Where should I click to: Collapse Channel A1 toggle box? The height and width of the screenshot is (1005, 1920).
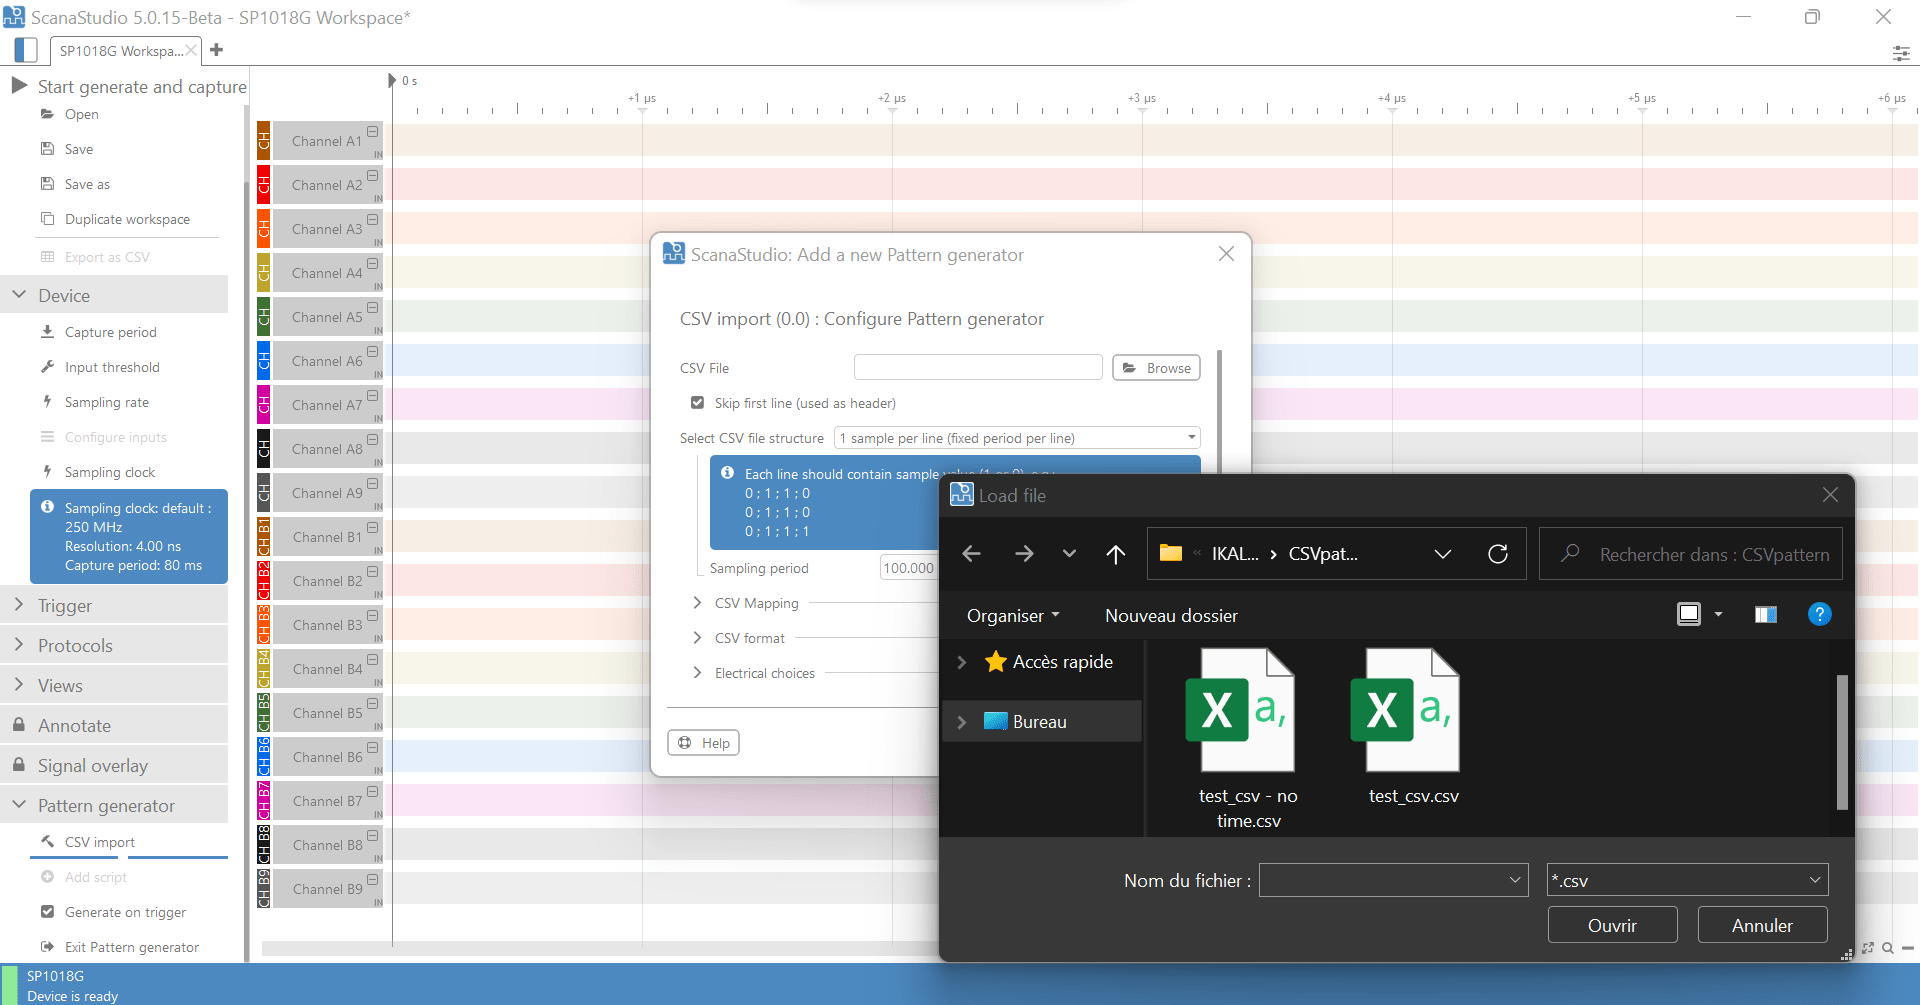point(372,132)
